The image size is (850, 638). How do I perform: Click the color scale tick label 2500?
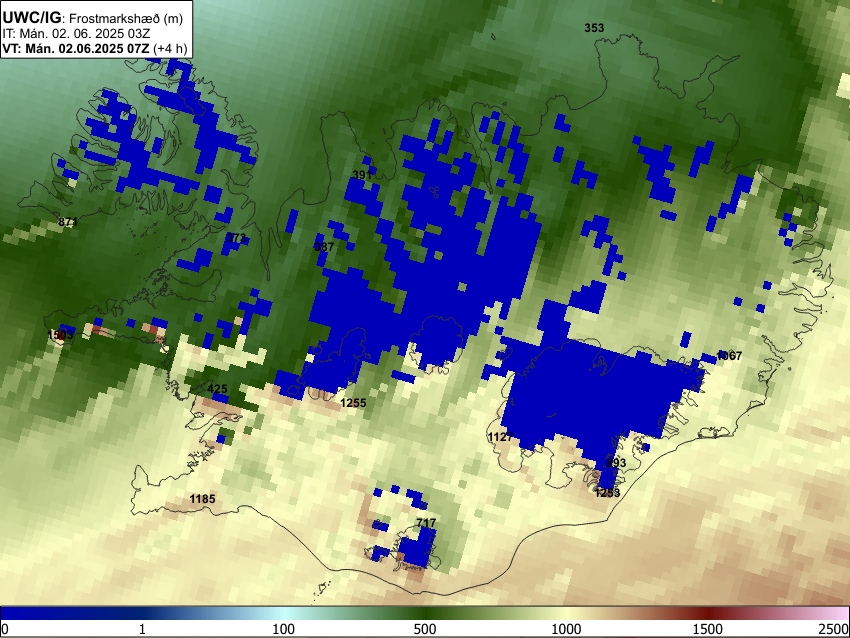pyautogui.click(x=834, y=629)
